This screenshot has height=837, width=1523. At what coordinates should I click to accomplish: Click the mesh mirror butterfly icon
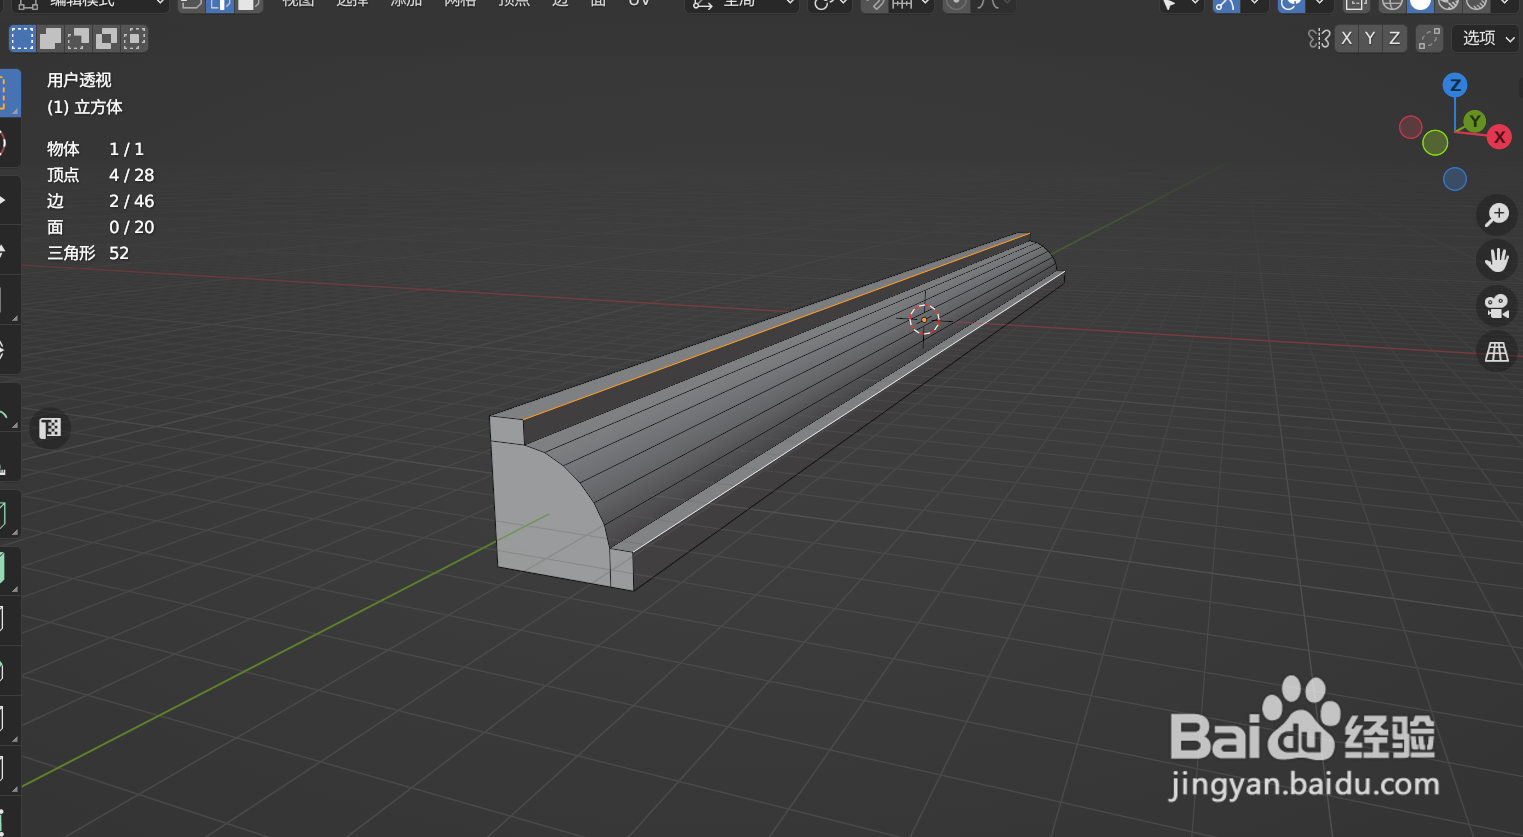tap(1319, 39)
